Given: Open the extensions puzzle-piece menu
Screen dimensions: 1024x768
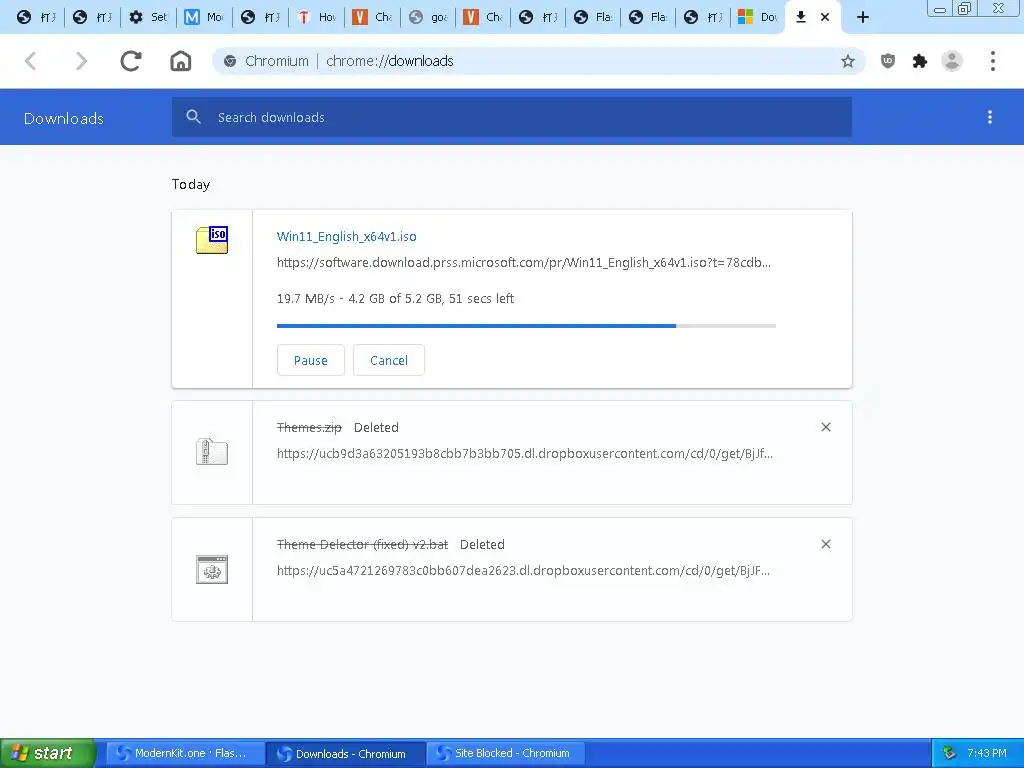Looking at the screenshot, I should pyautogui.click(x=920, y=61).
